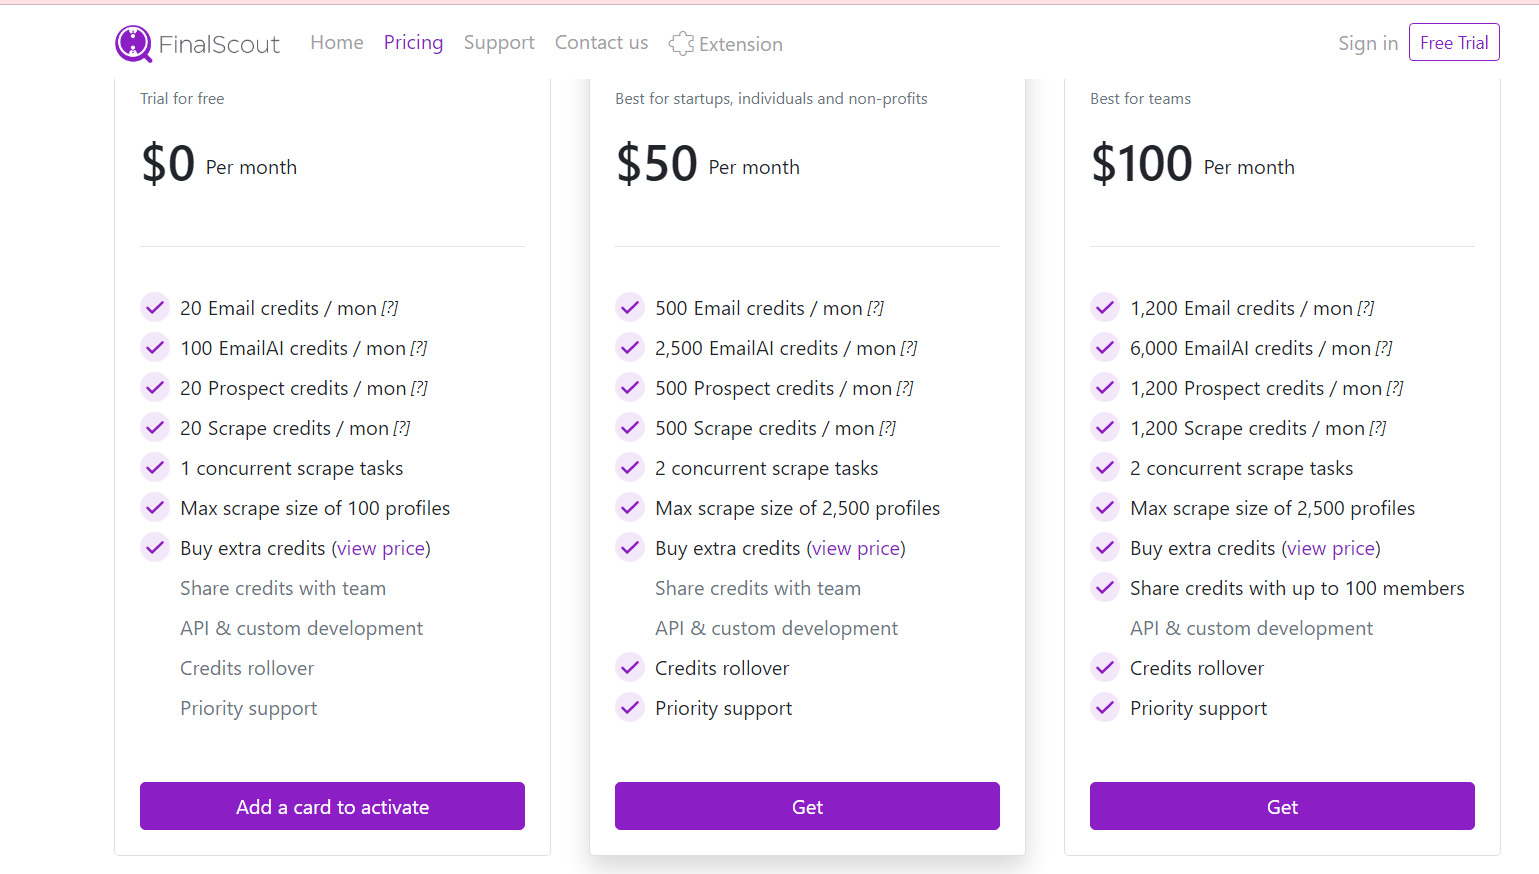
Task: Click Add a card to activate
Action: click(332, 806)
